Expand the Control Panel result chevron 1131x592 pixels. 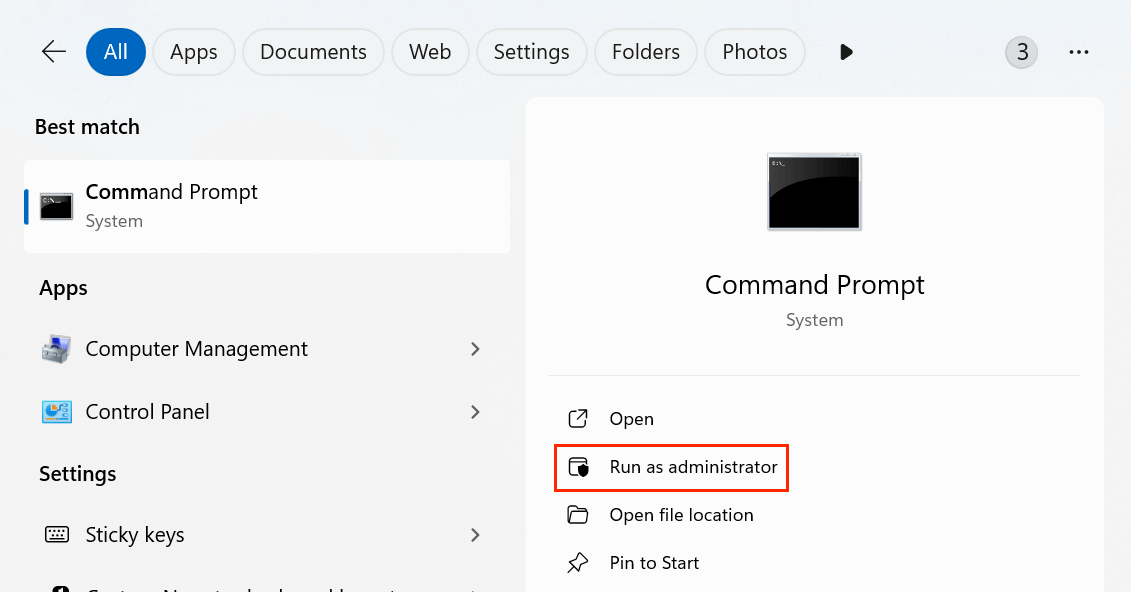(x=476, y=411)
